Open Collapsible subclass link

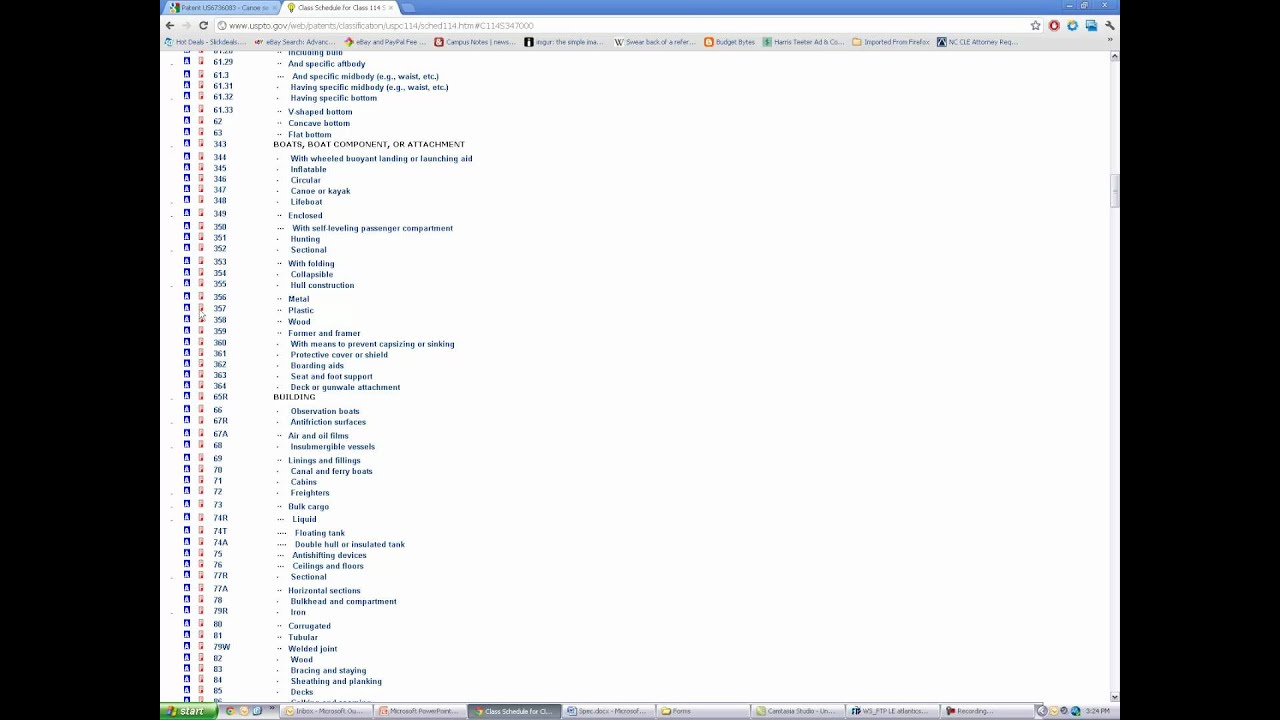[312, 274]
